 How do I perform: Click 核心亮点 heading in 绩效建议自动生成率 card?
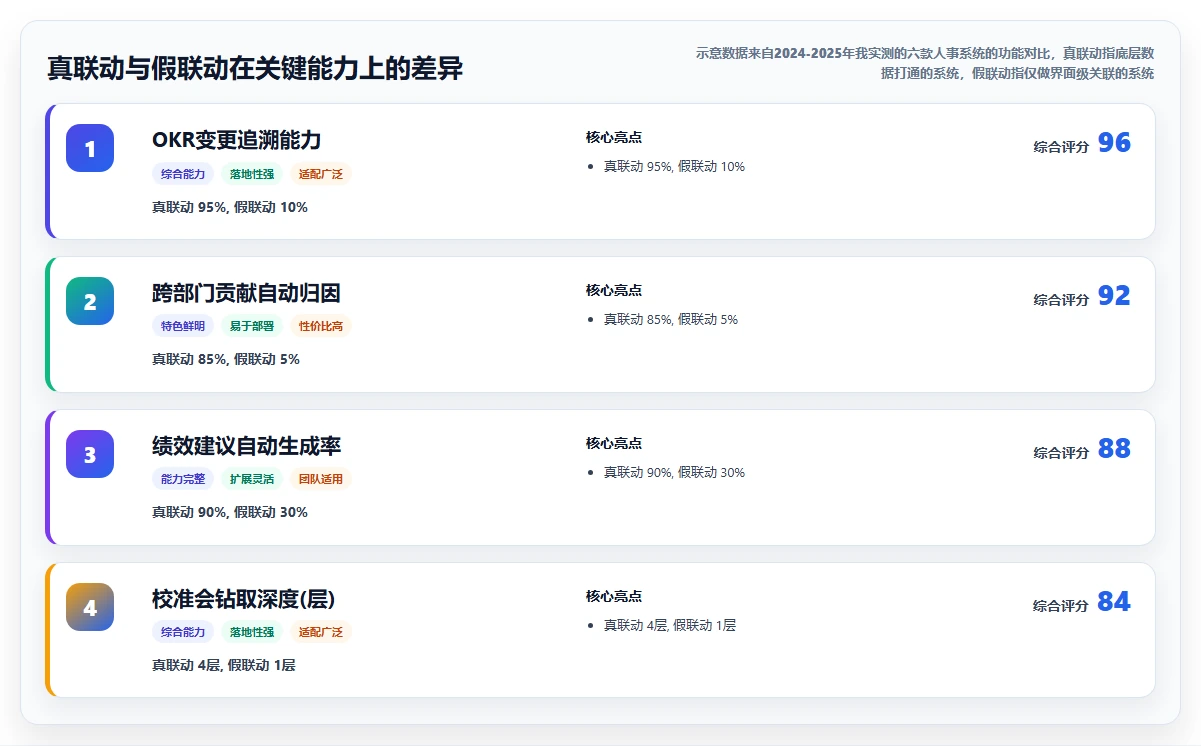click(x=614, y=444)
